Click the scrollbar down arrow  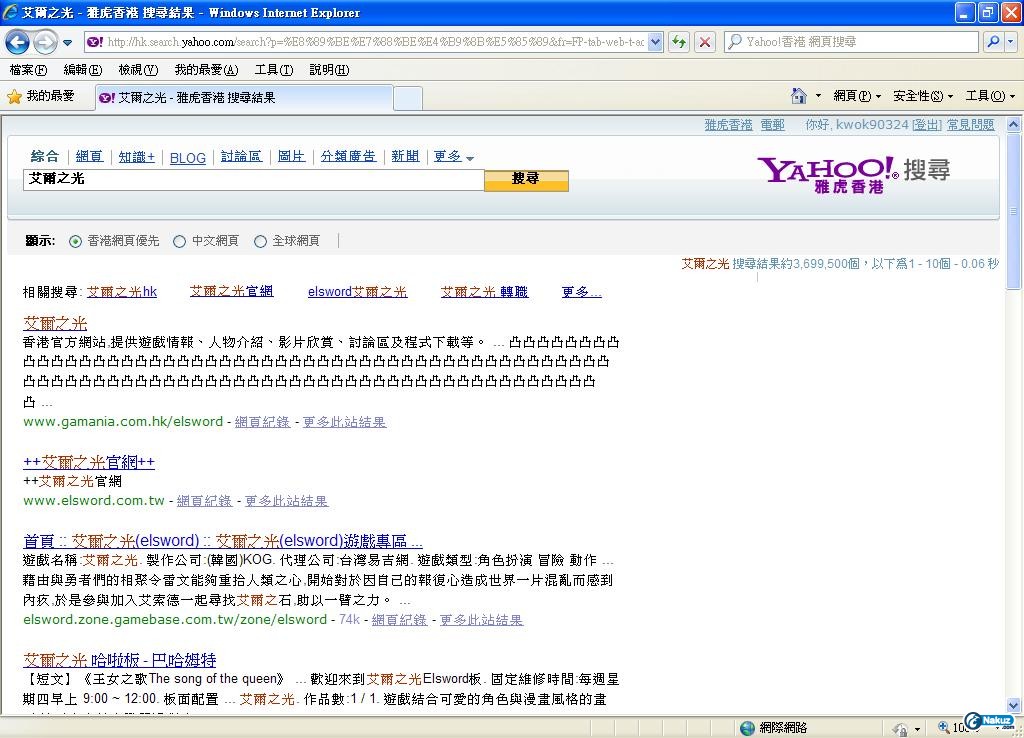pos(1014,705)
